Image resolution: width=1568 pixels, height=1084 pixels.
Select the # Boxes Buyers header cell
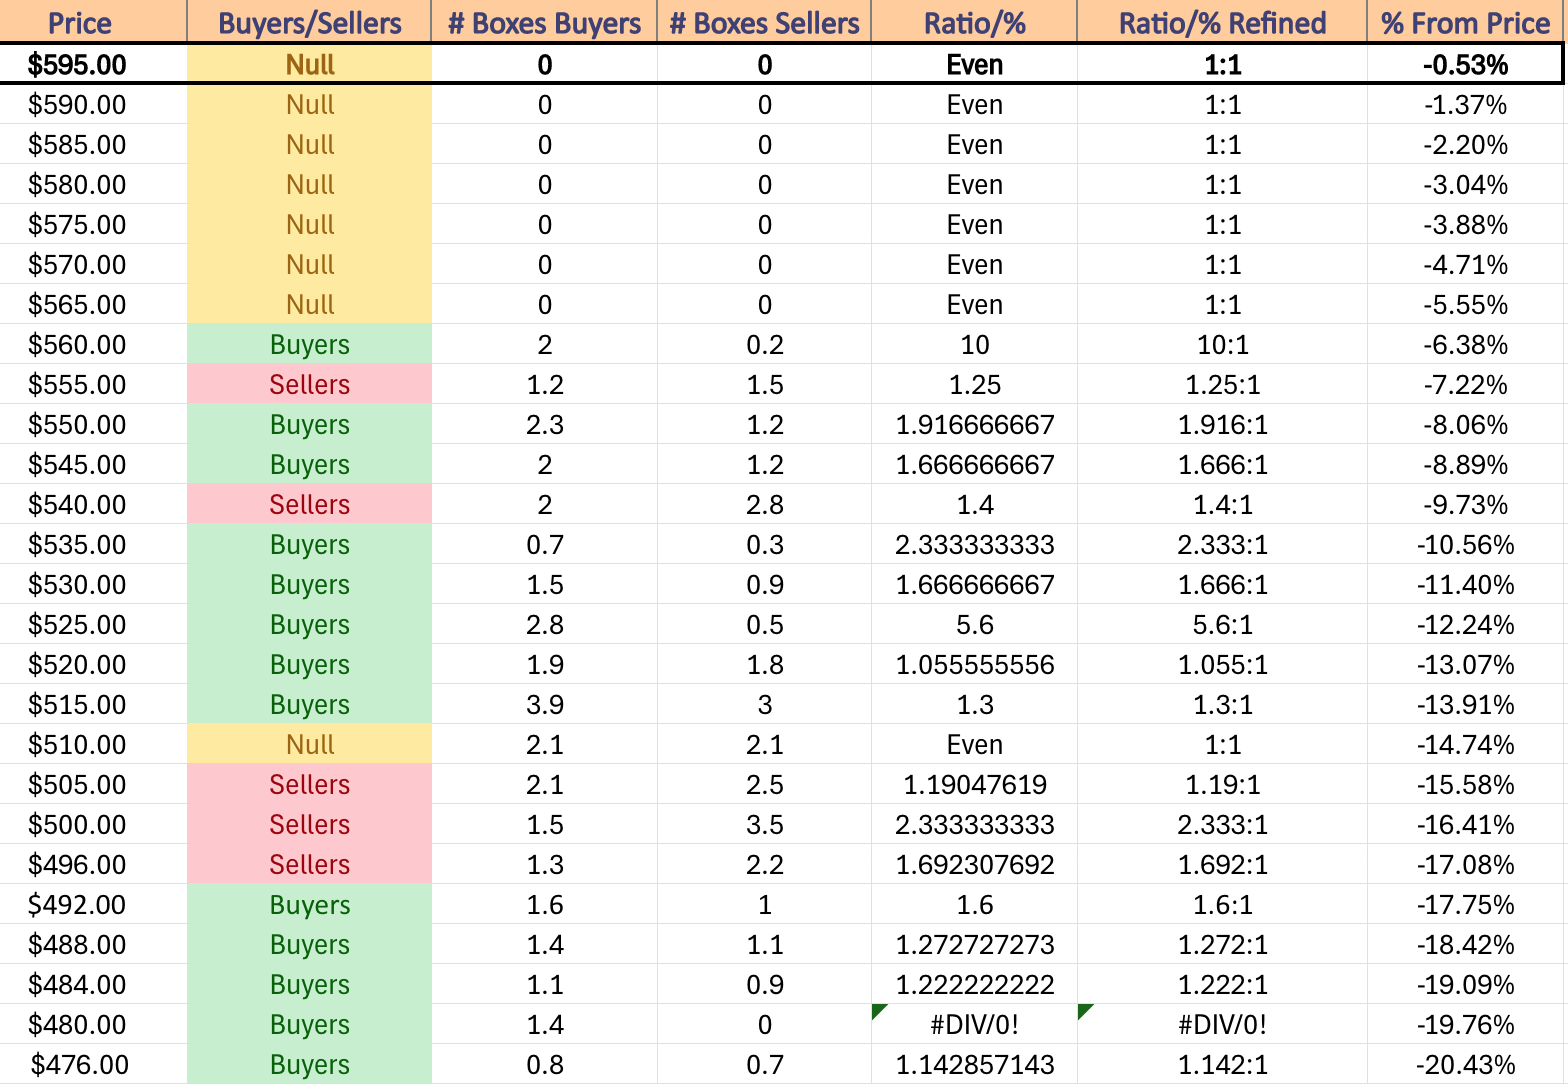pyautogui.click(x=544, y=22)
